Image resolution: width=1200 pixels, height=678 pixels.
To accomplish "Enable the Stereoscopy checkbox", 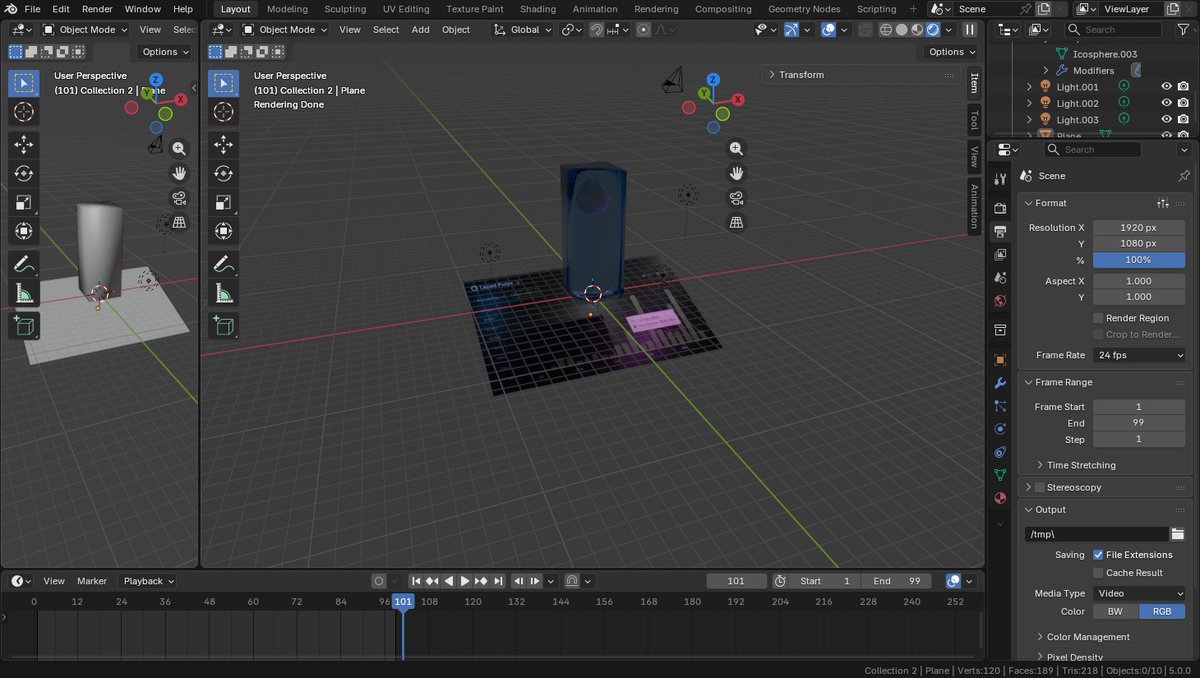I will (x=1039, y=487).
